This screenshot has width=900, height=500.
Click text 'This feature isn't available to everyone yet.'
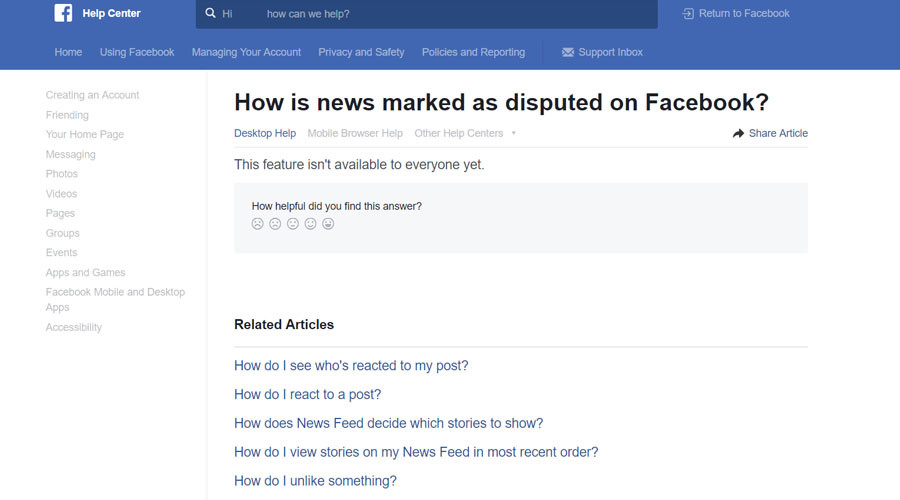tap(359, 165)
